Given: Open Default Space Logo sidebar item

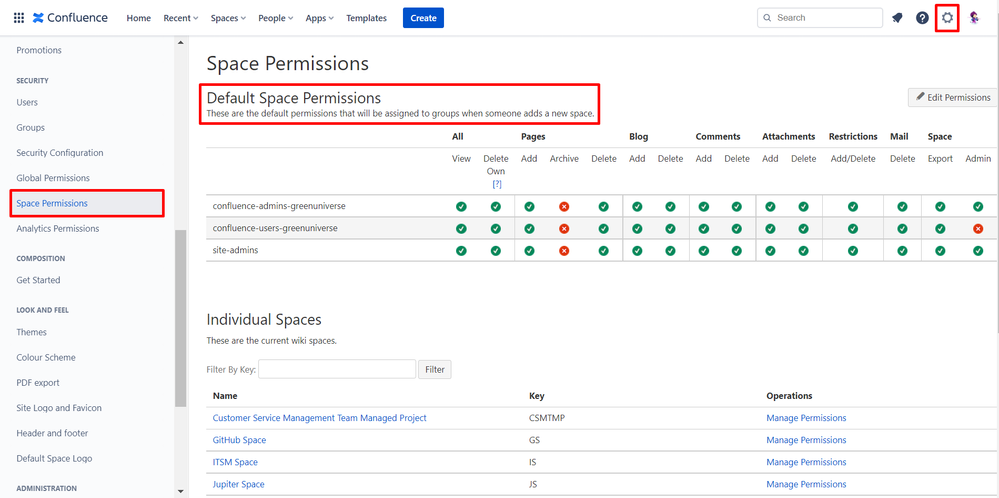Looking at the screenshot, I should coord(54,458).
